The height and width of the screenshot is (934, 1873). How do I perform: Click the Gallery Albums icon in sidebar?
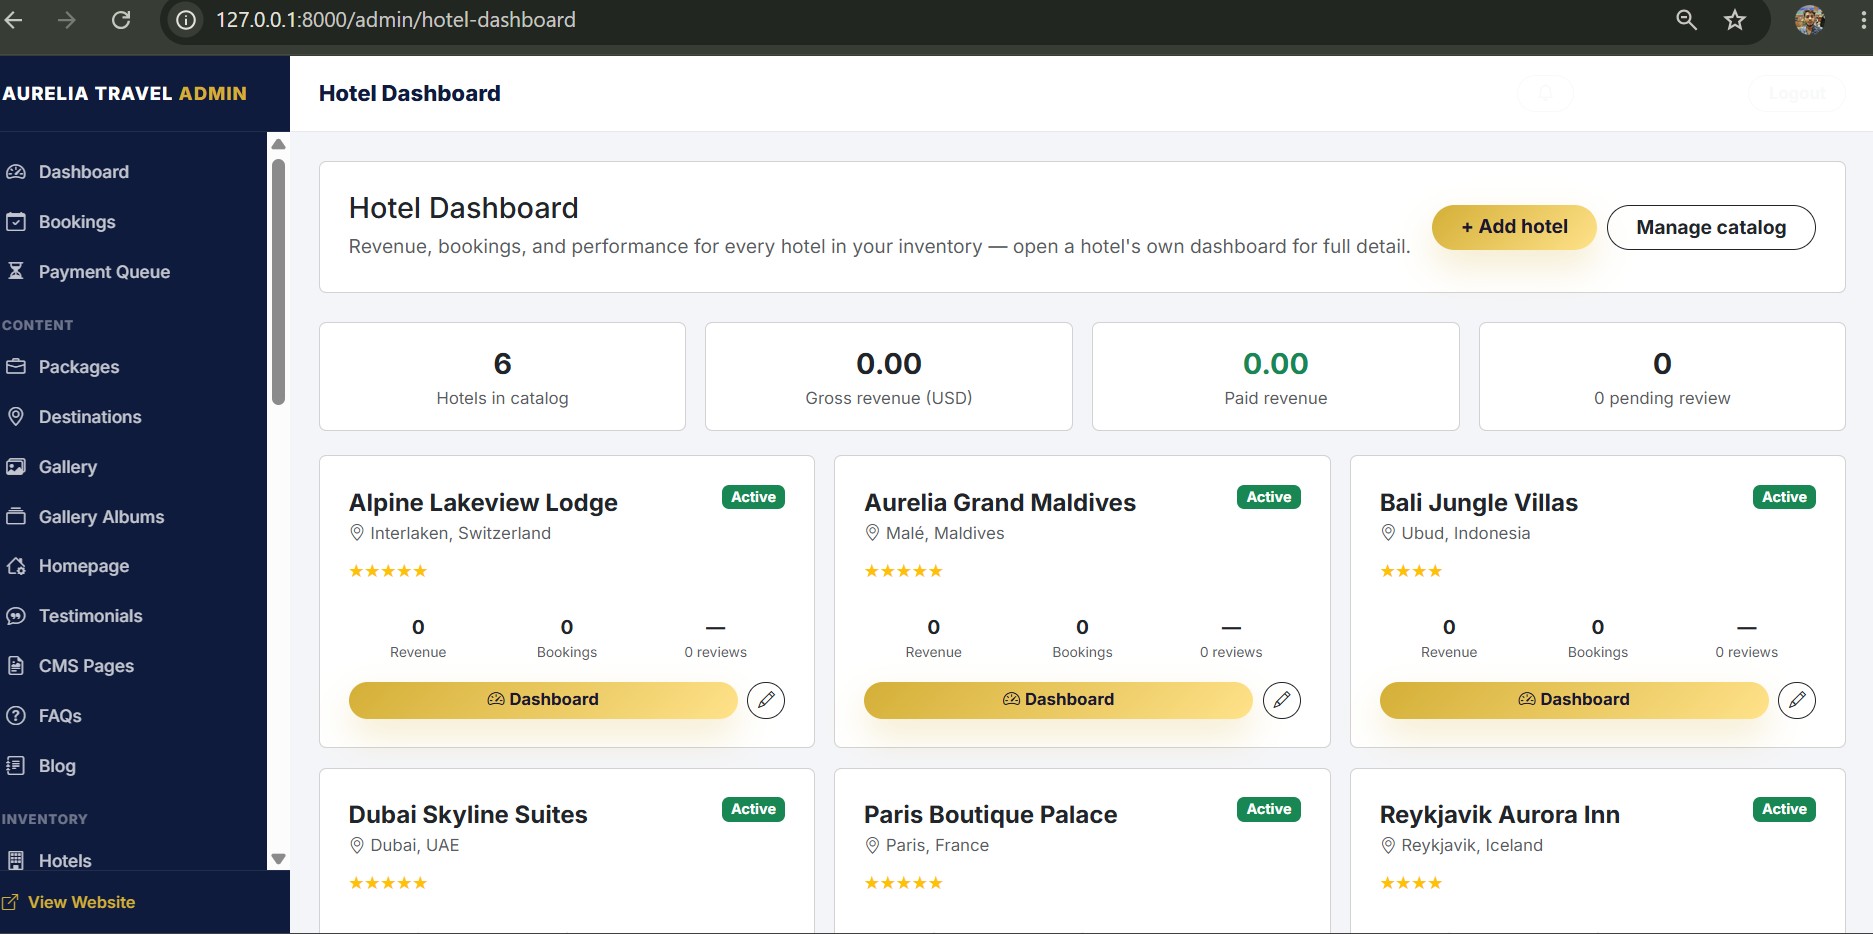coord(16,517)
